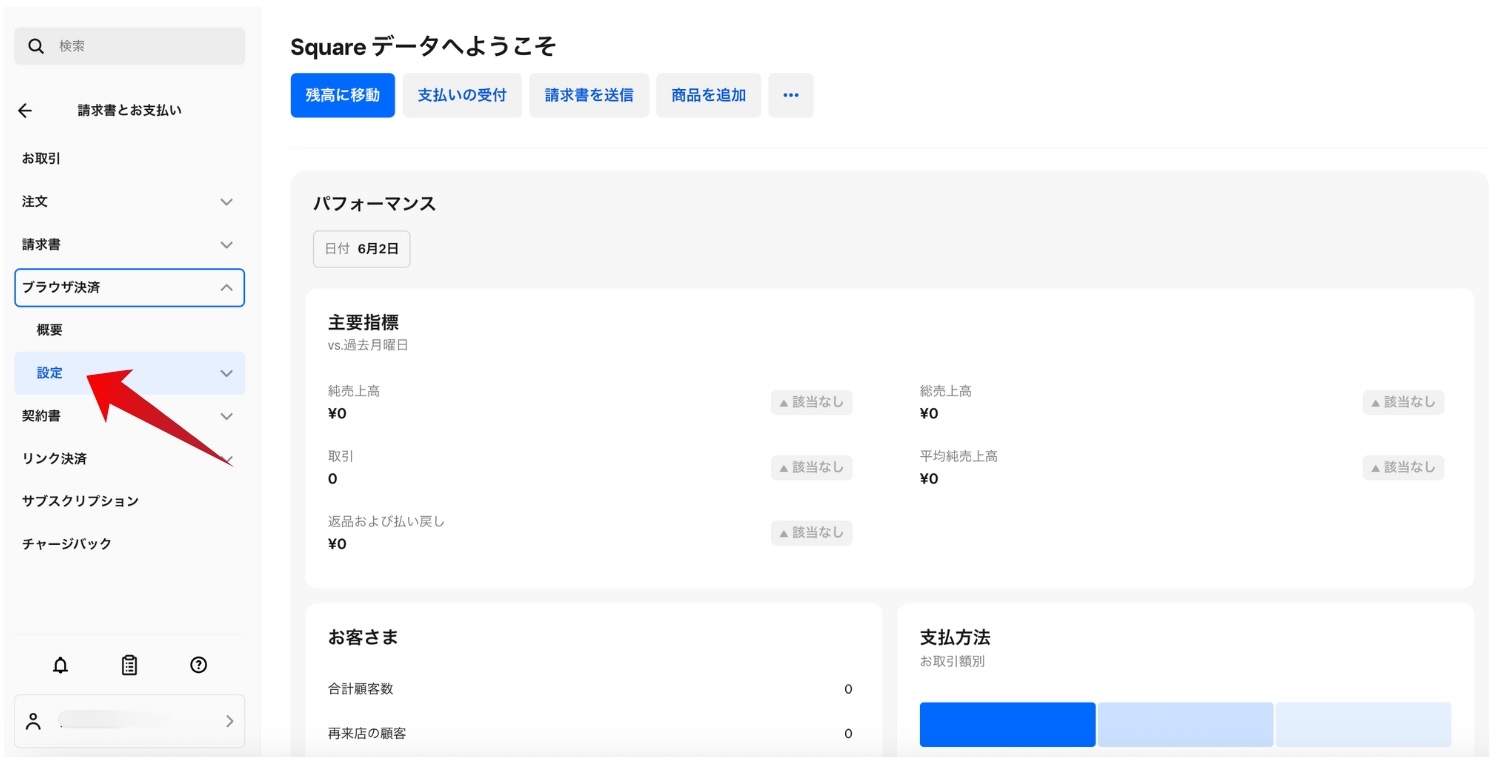Viewport: 1490px width, 760px height.
Task: Open サブスクリプション in the sidebar
Action: pyautogui.click(x=80, y=501)
